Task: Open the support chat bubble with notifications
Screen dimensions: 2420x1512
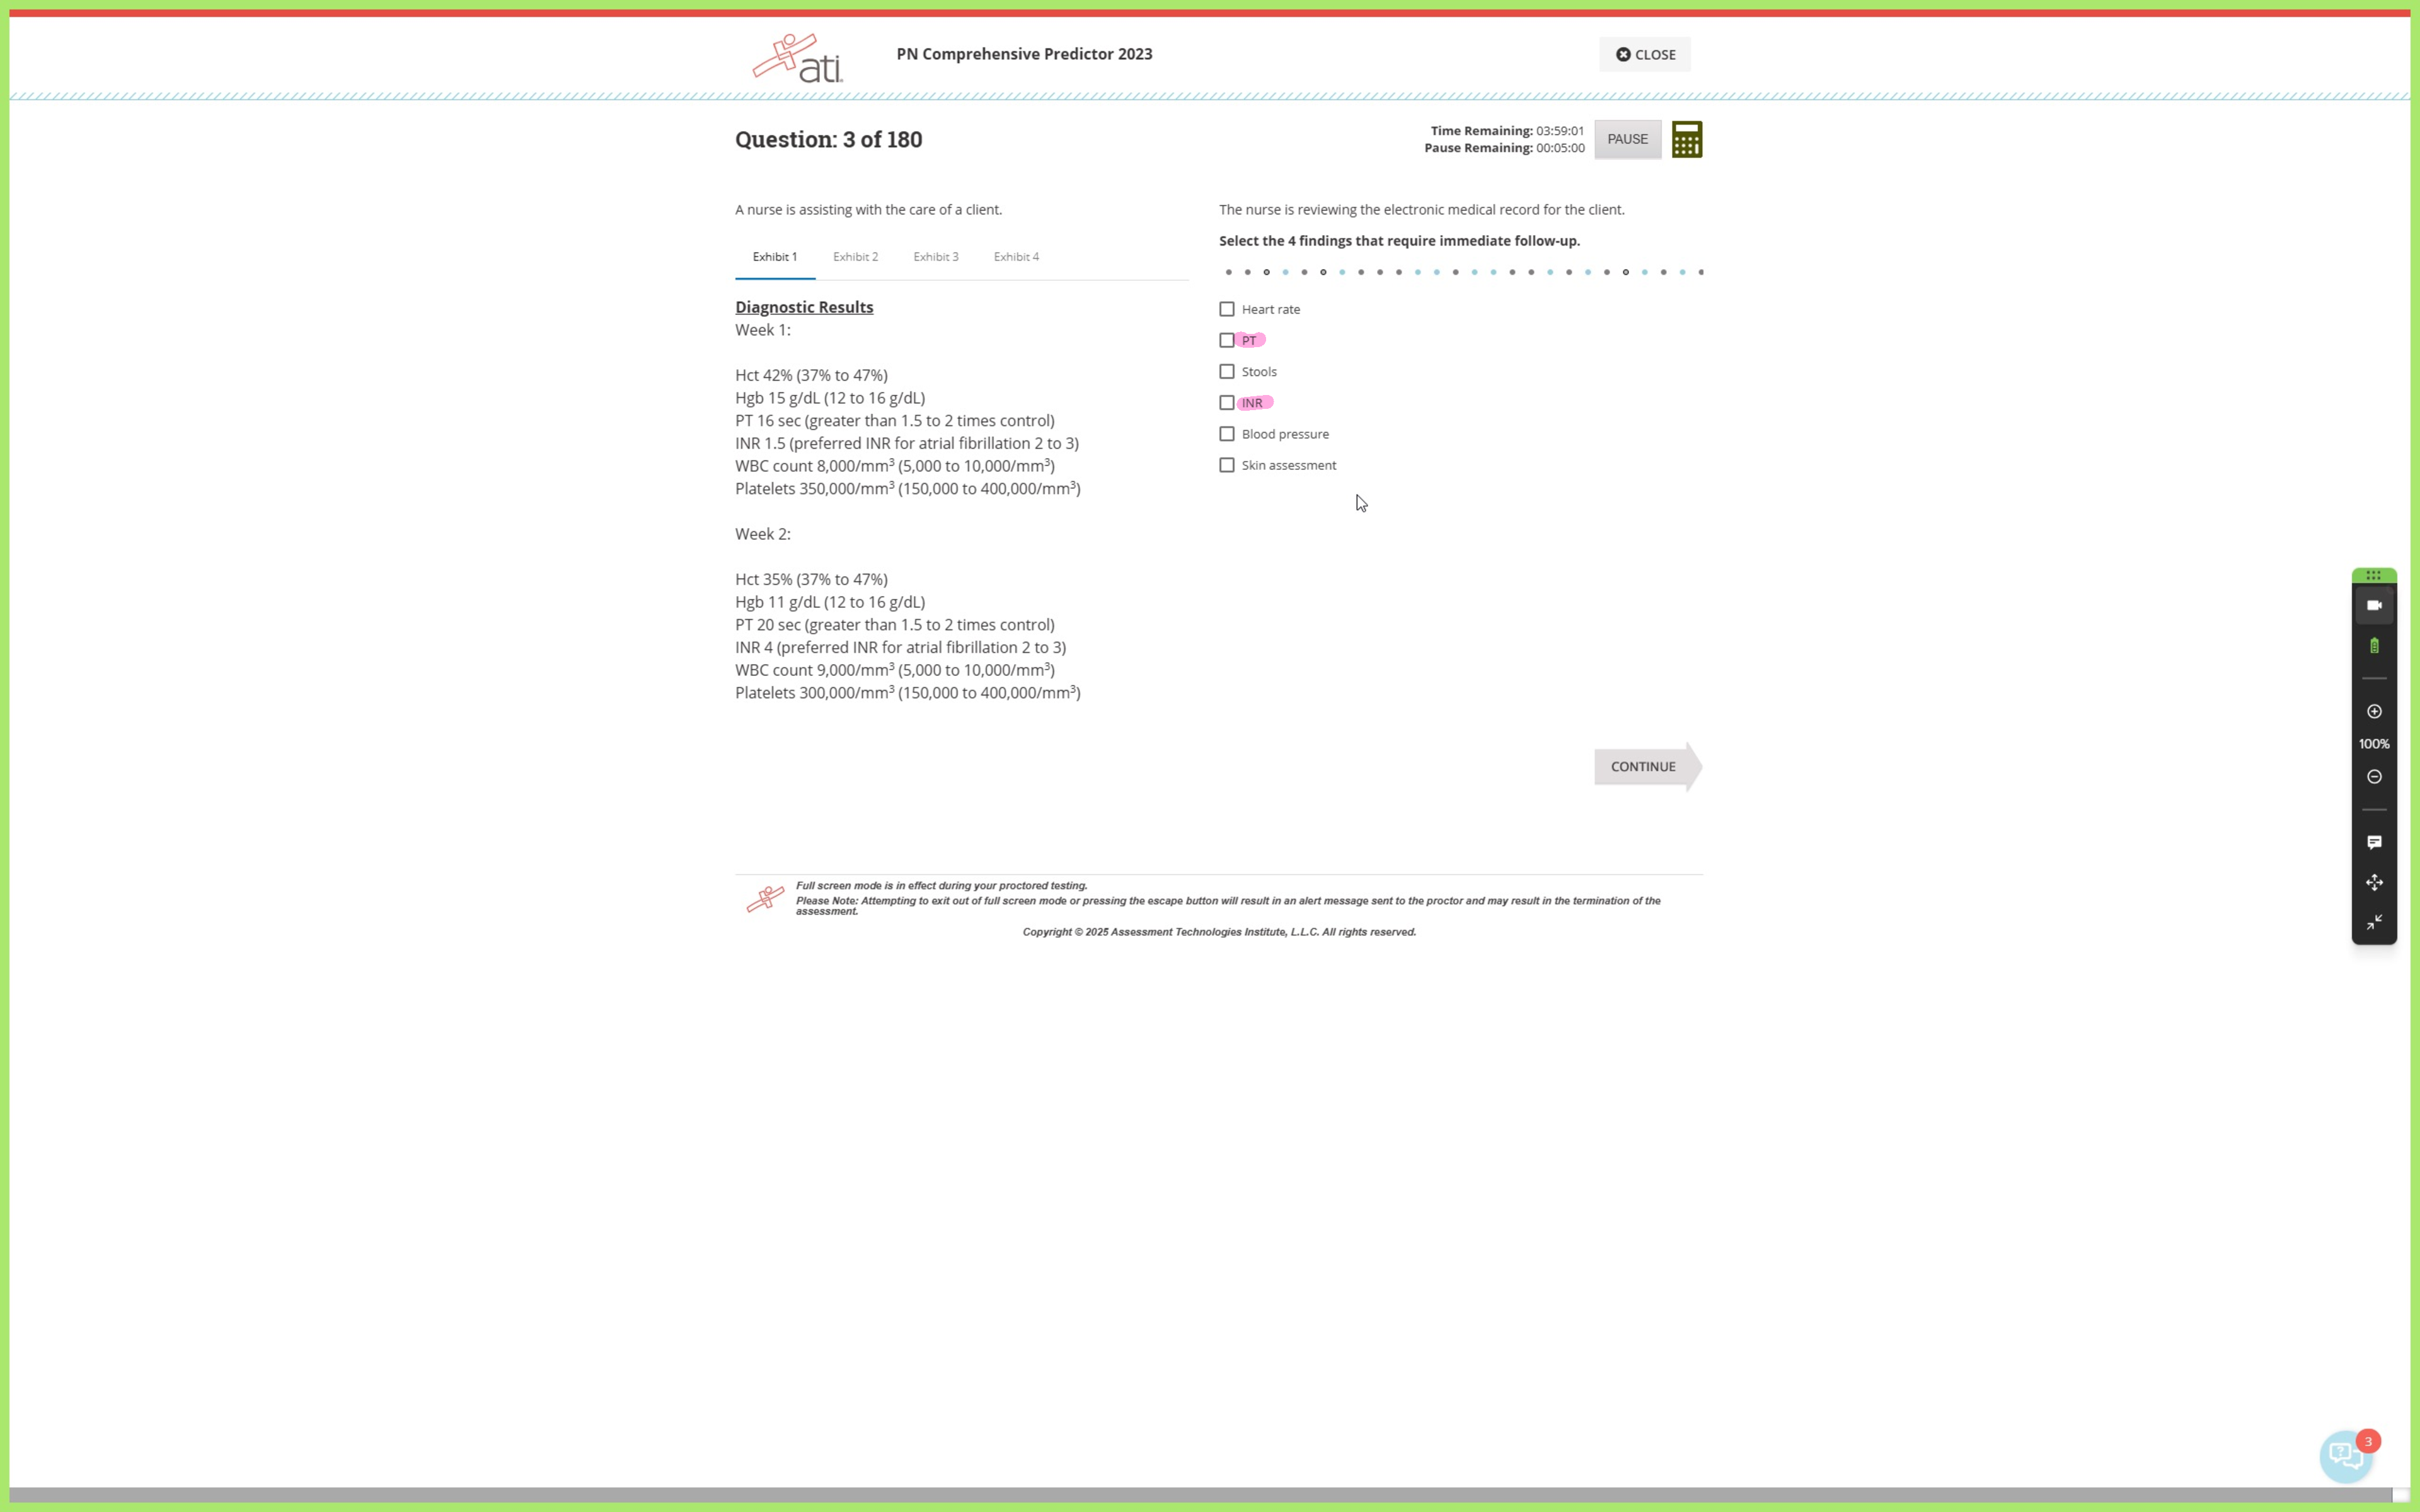Action: (2345, 1456)
